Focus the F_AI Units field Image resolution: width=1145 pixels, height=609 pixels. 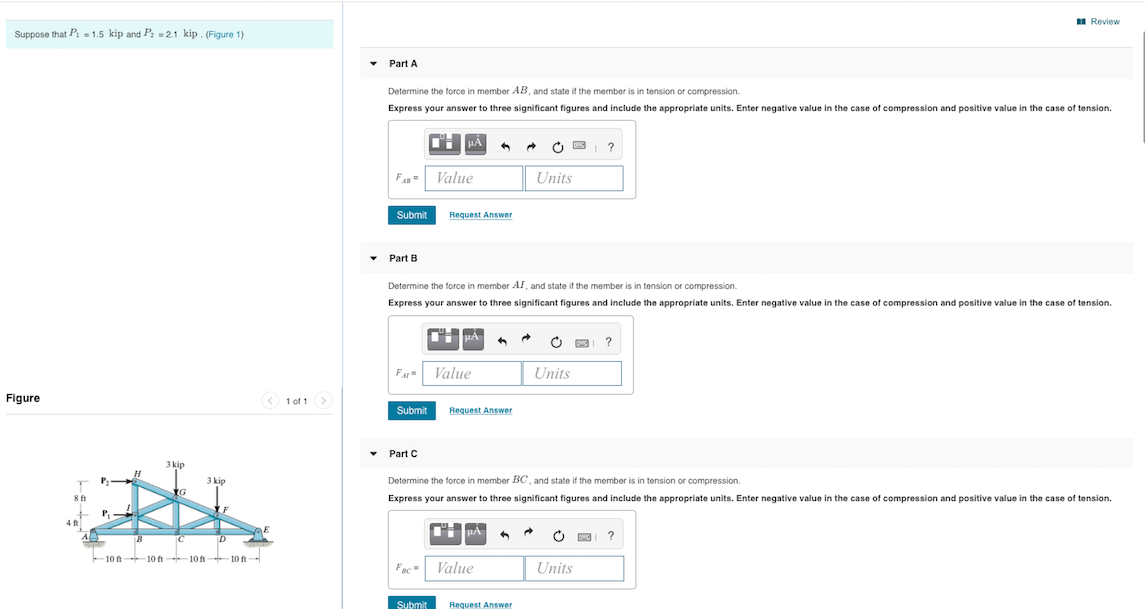[572, 373]
